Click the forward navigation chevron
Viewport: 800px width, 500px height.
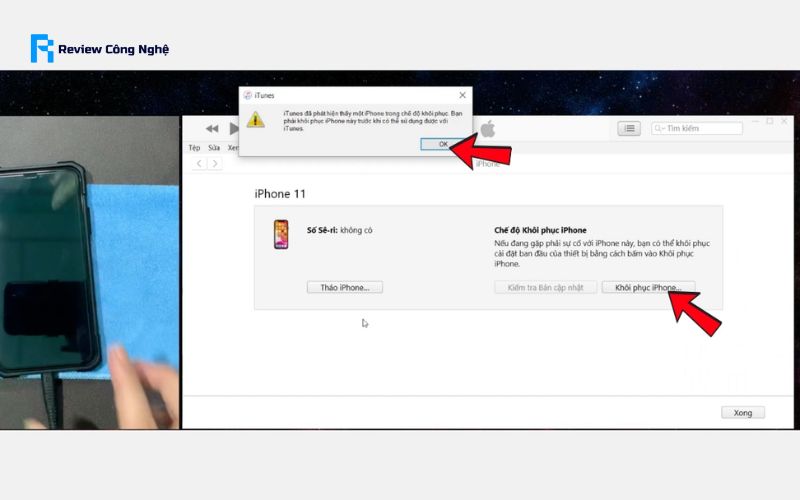coord(216,163)
